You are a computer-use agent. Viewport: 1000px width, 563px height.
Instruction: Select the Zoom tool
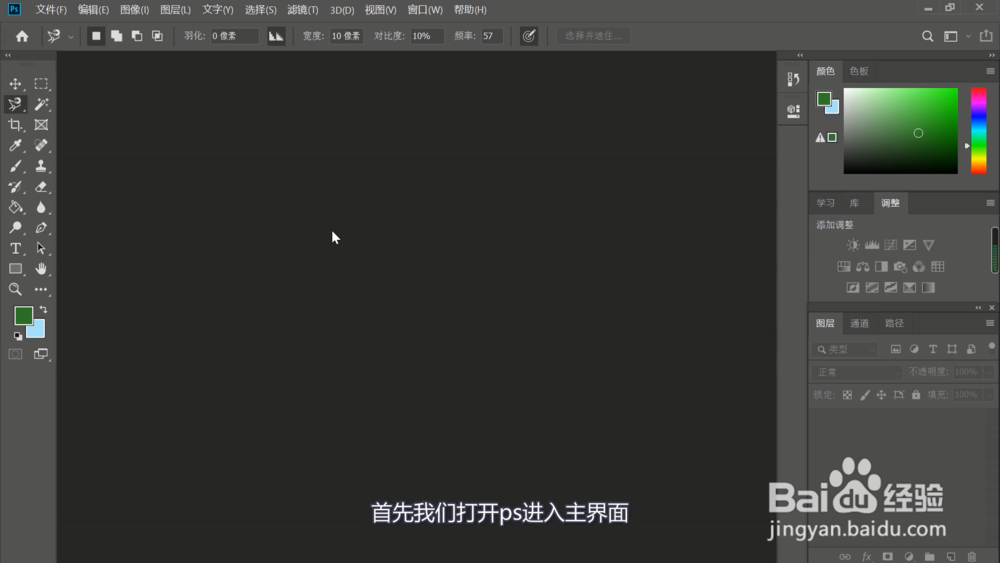coord(15,289)
